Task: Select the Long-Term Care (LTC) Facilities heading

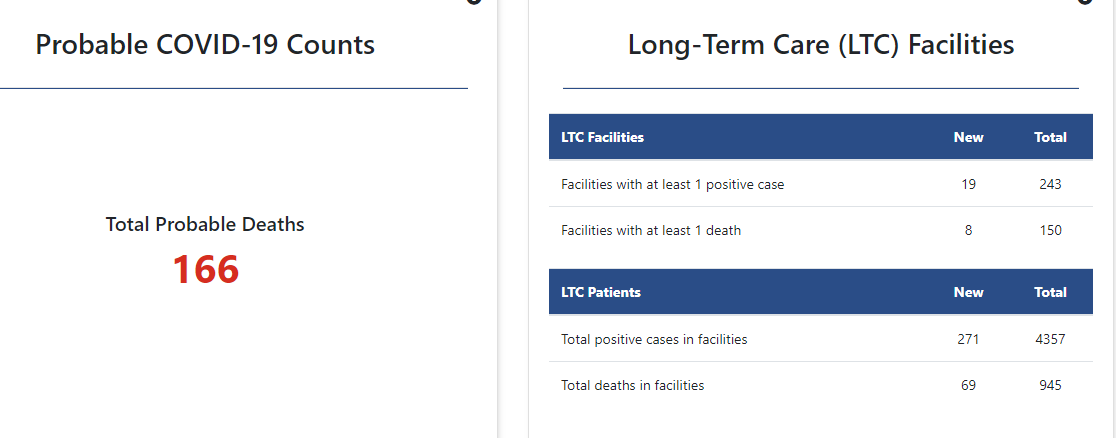Action: 821,45
